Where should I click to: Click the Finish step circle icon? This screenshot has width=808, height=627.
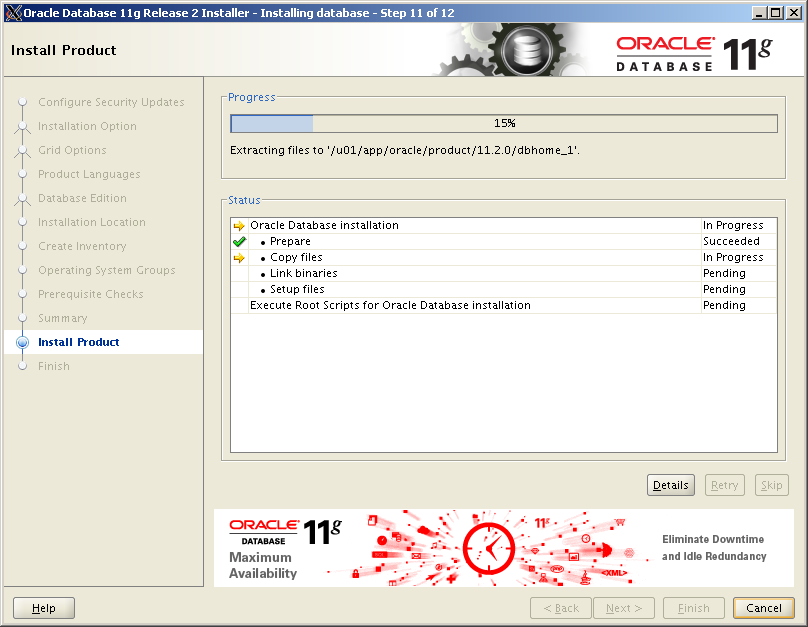(x=22, y=366)
